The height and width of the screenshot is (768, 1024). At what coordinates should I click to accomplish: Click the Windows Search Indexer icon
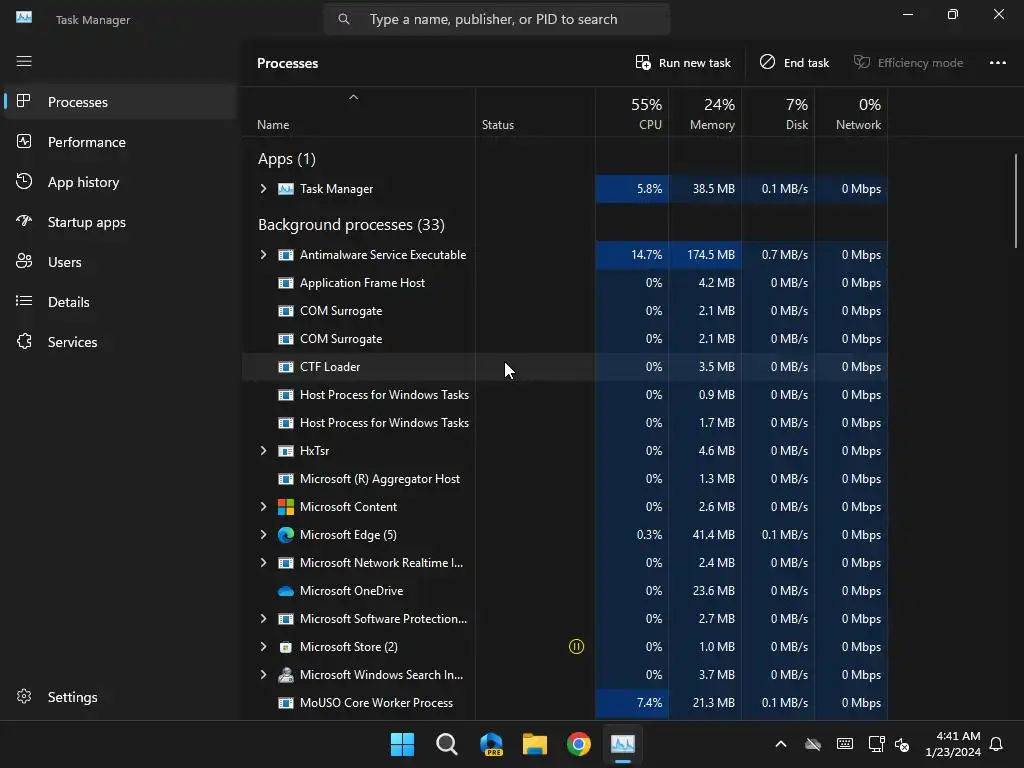(x=285, y=675)
